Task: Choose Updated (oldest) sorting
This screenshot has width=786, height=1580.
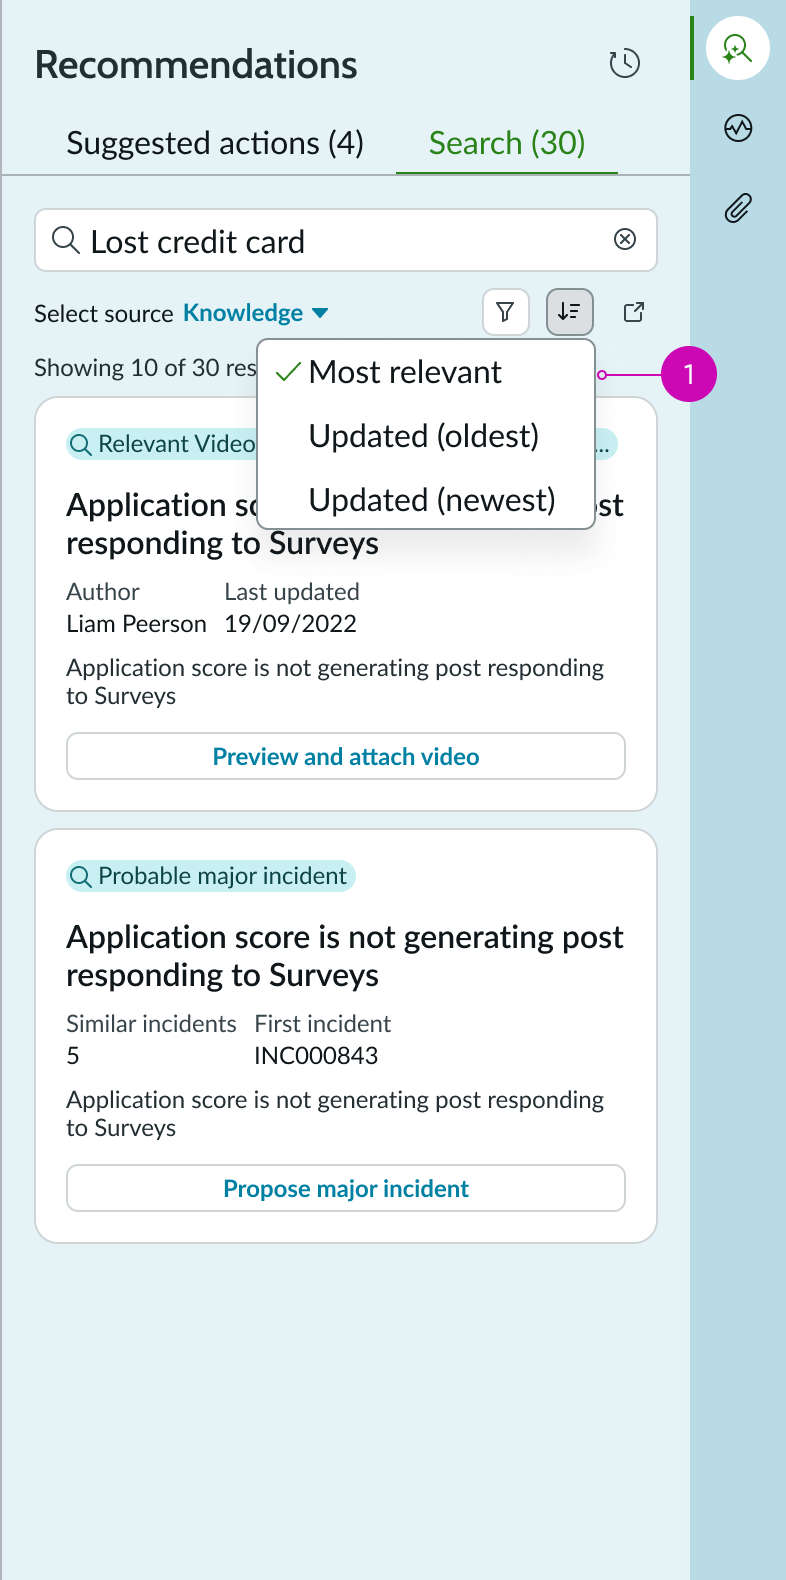Action: coord(424,436)
